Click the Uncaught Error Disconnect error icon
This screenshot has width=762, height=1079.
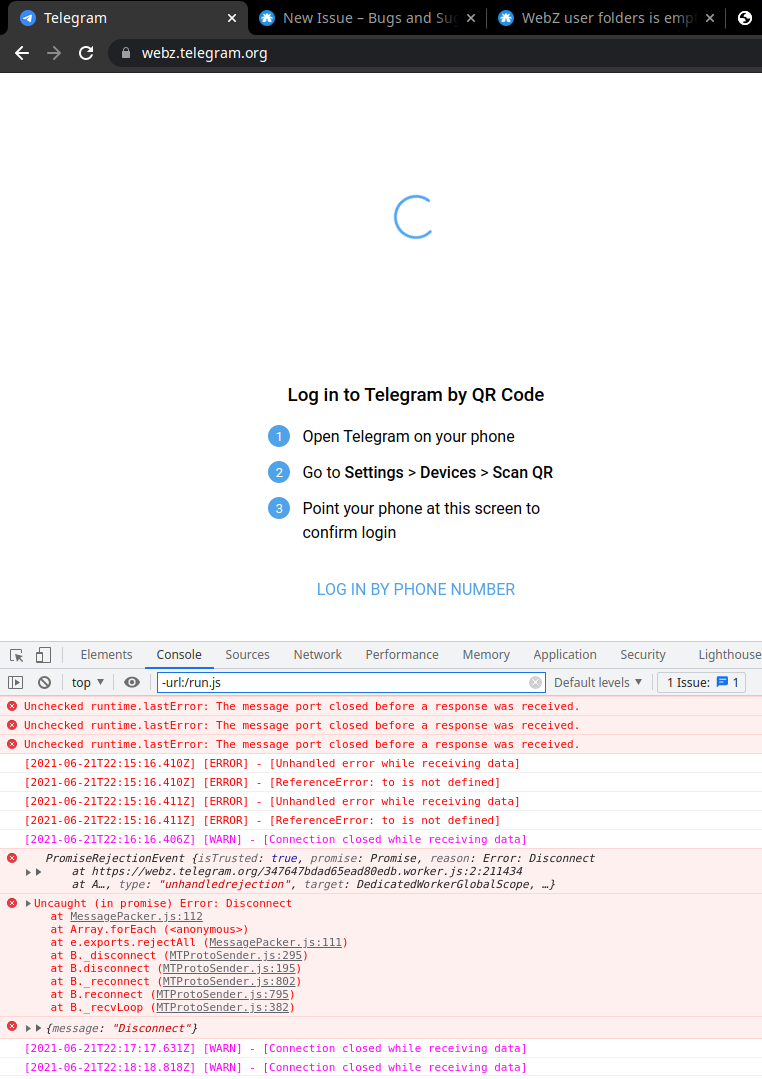[12, 903]
